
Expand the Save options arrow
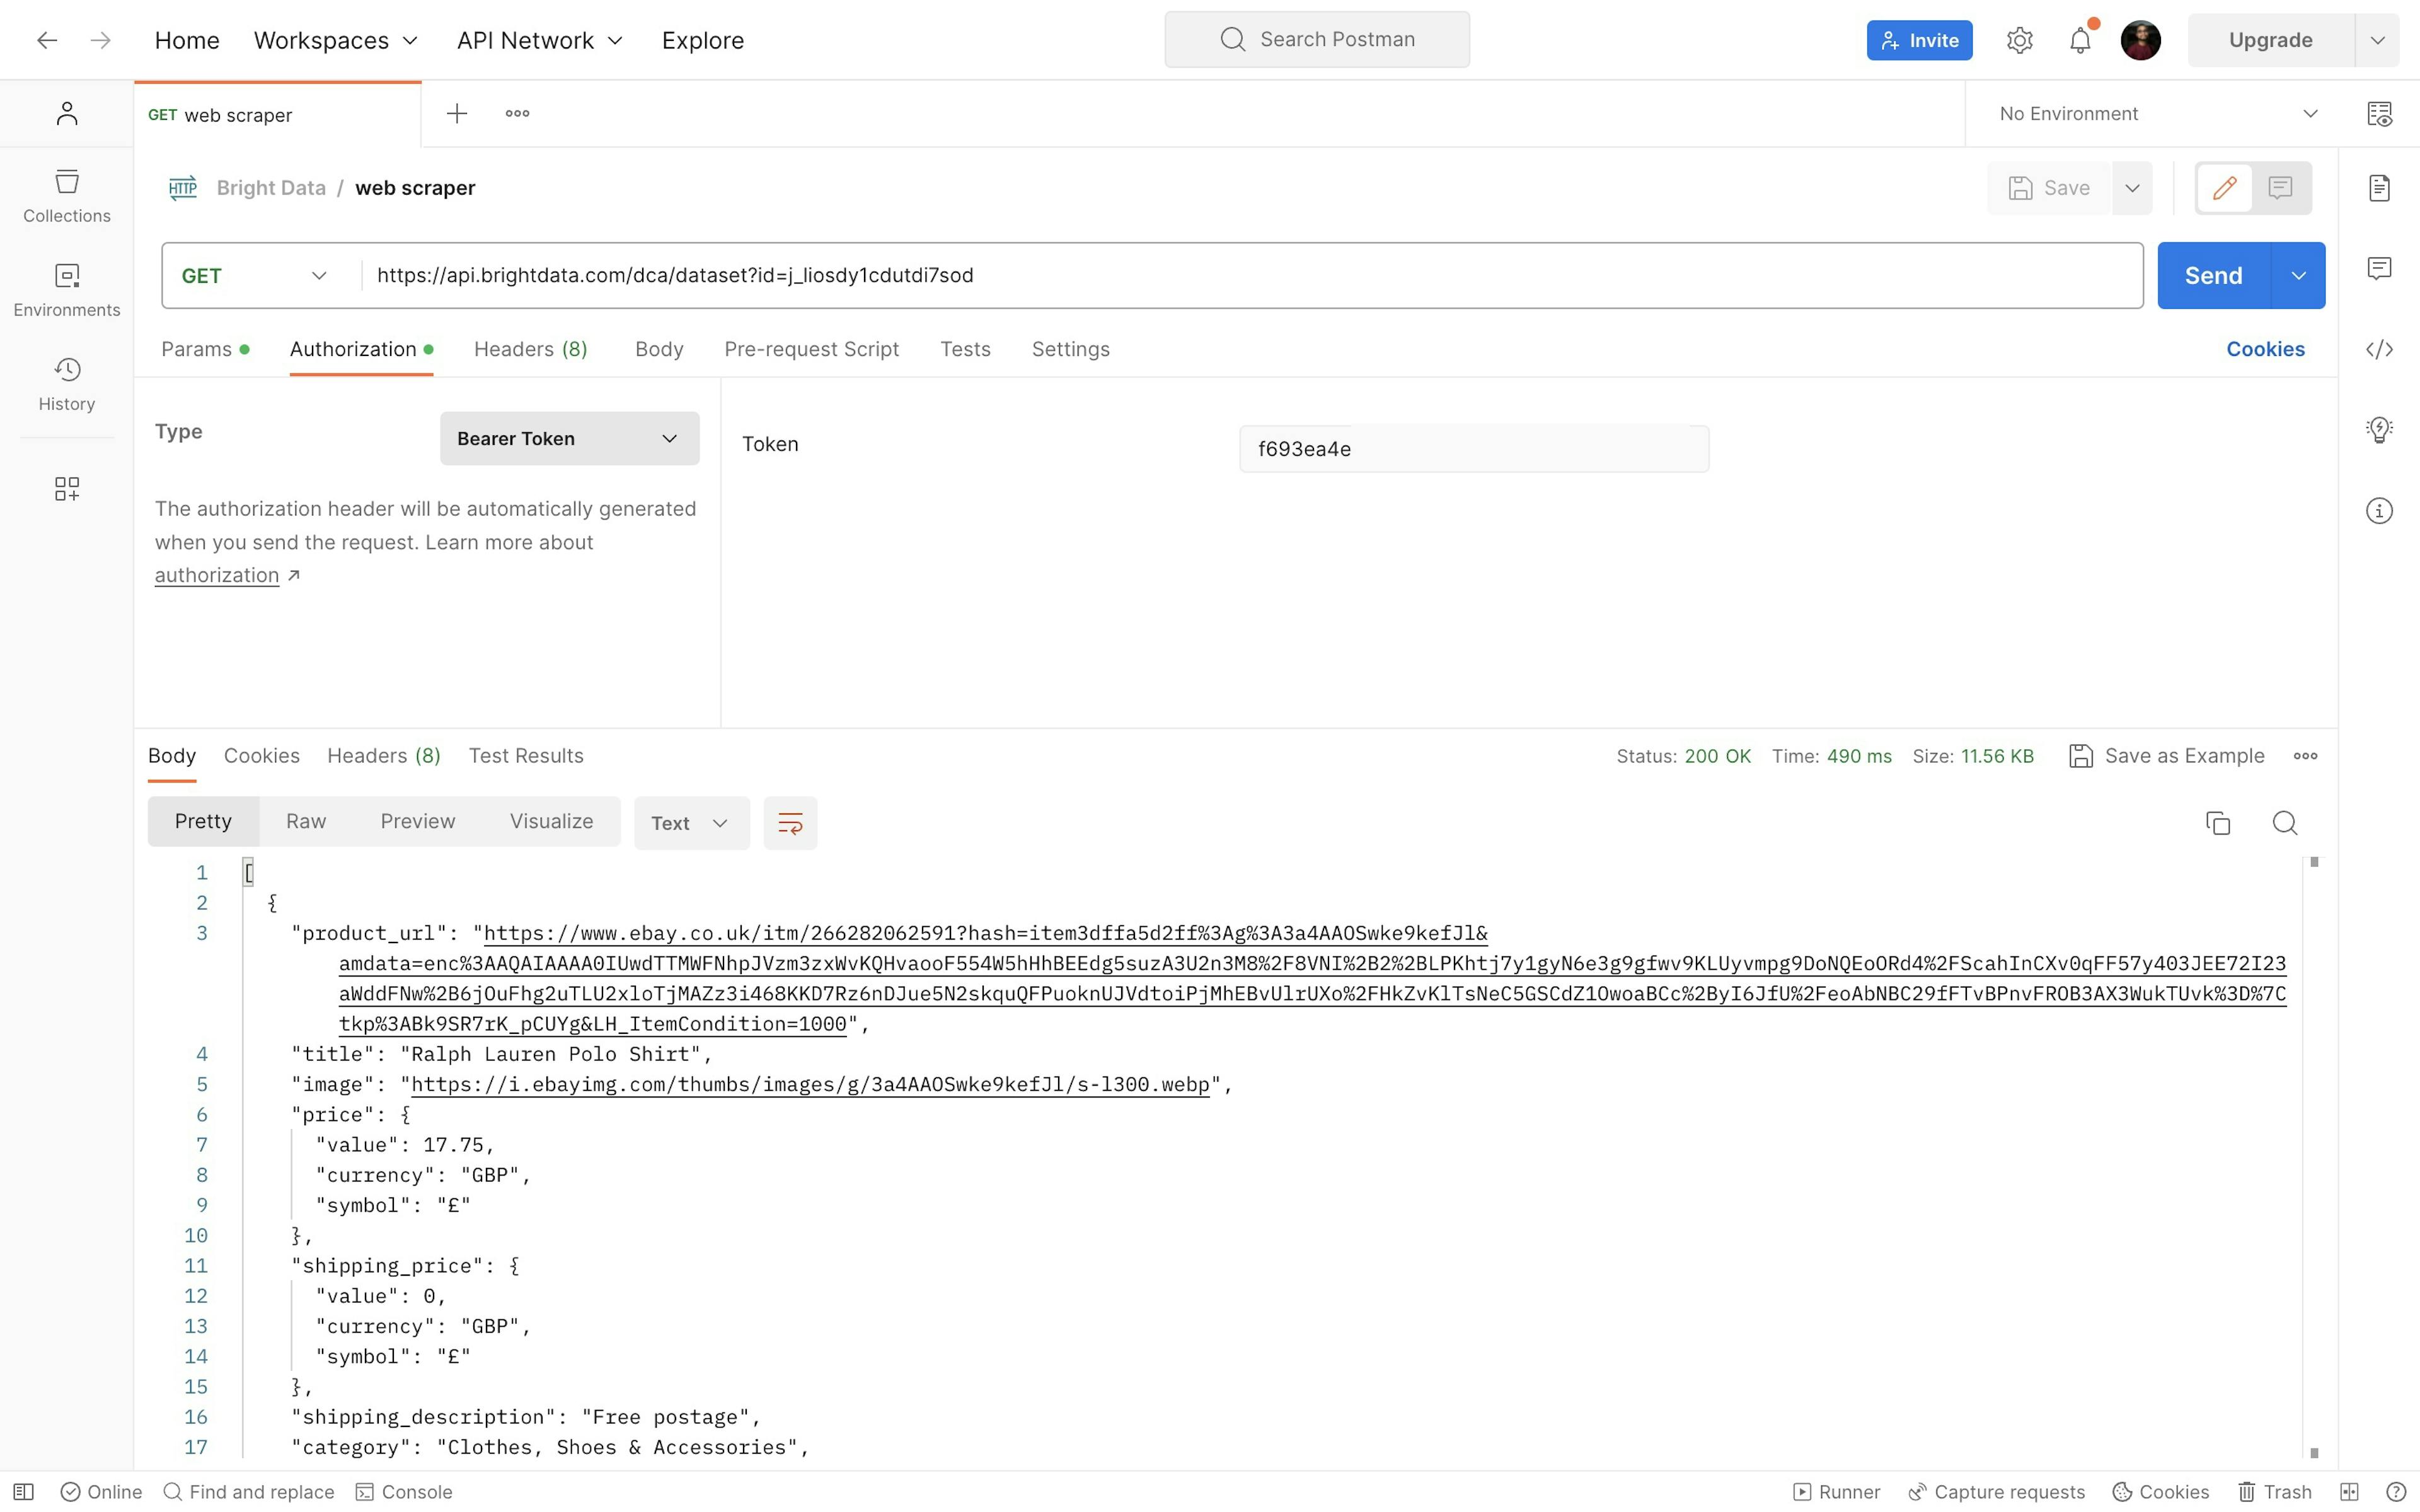[x=2132, y=188]
